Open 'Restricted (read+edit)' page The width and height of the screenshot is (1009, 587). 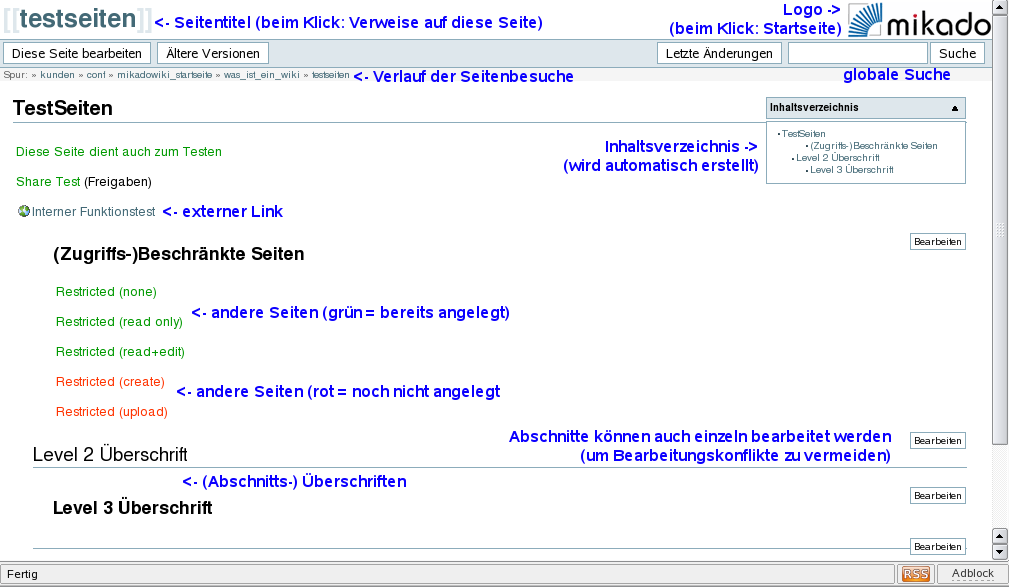coord(120,351)
